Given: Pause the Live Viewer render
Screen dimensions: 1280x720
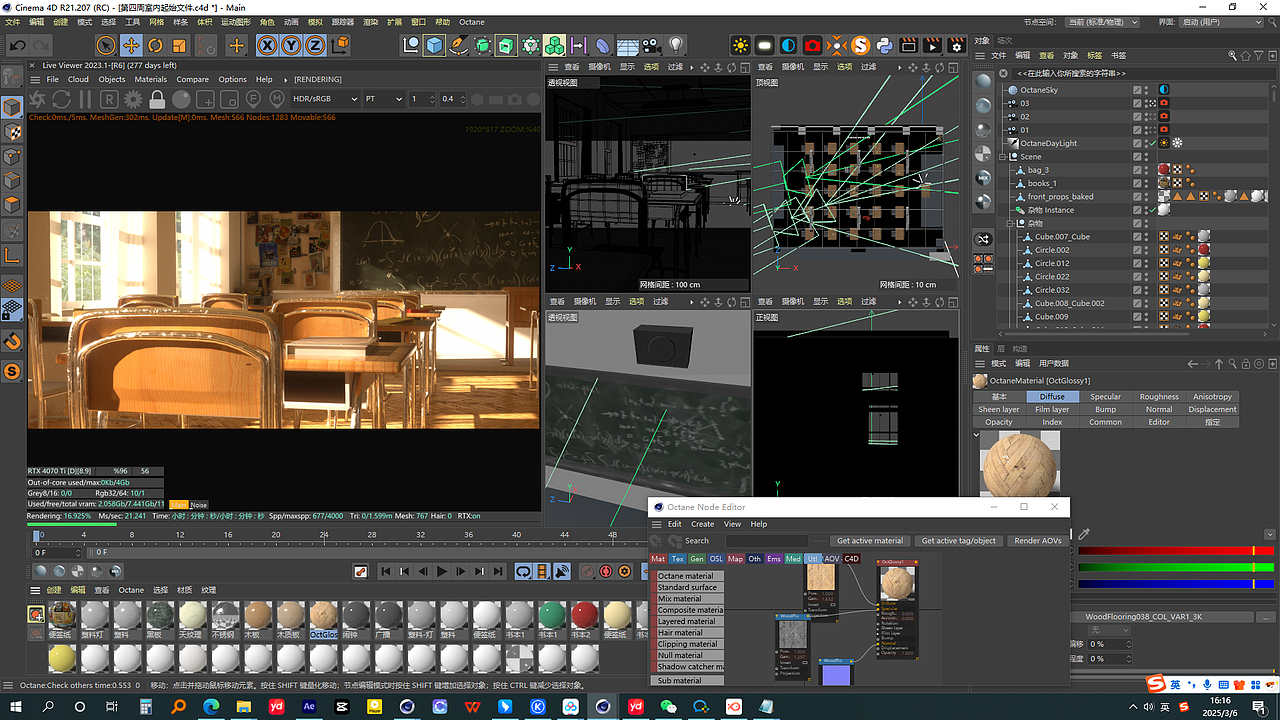Looking at the screenshot, I should point(86,99).
